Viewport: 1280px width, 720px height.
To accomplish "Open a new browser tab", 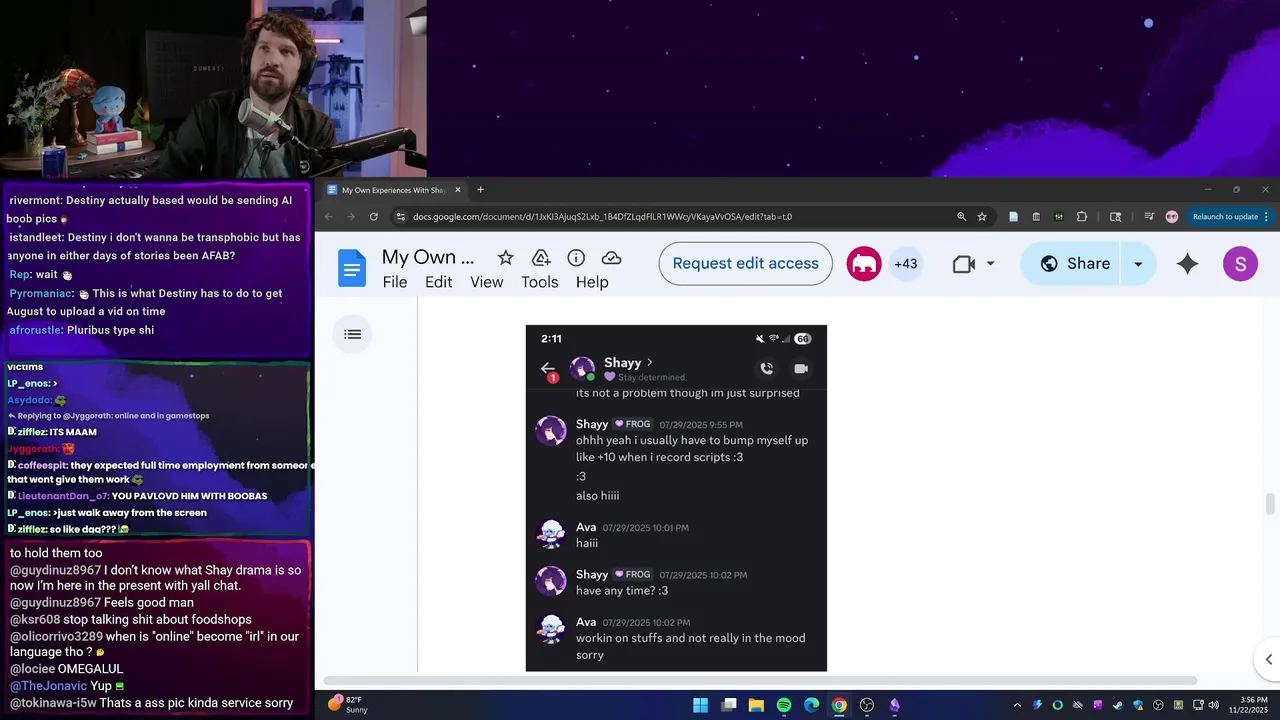I will click(480, 190).
